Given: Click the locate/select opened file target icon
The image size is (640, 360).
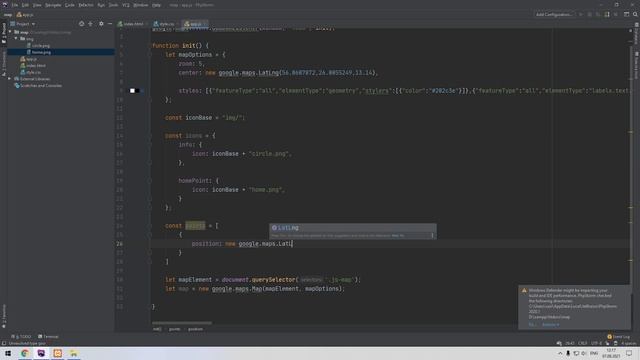Looking at the screenshot, I should tap(81, 24).
